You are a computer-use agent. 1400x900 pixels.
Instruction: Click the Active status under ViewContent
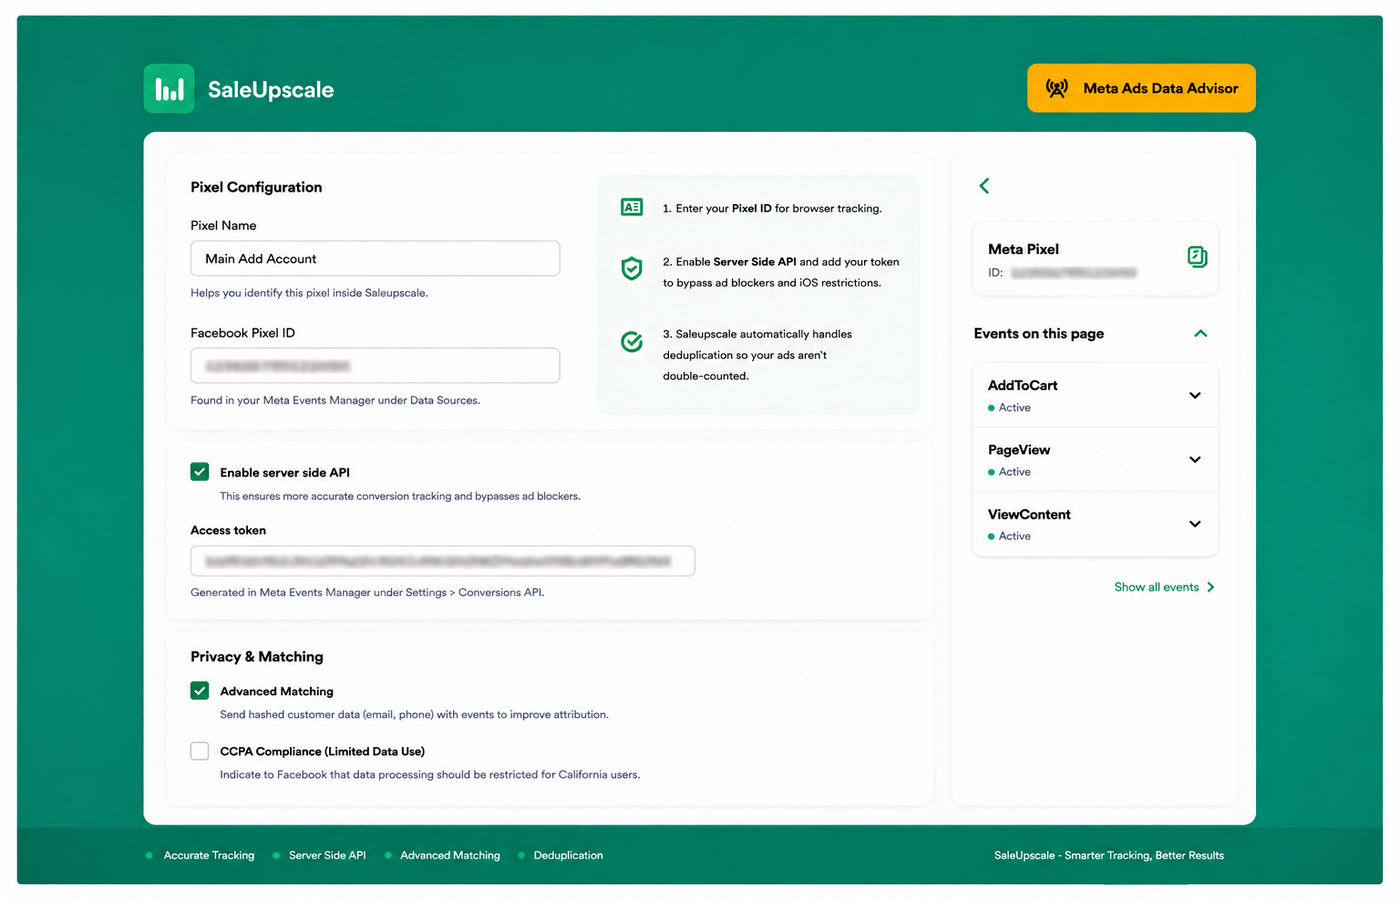[1010, 536]
